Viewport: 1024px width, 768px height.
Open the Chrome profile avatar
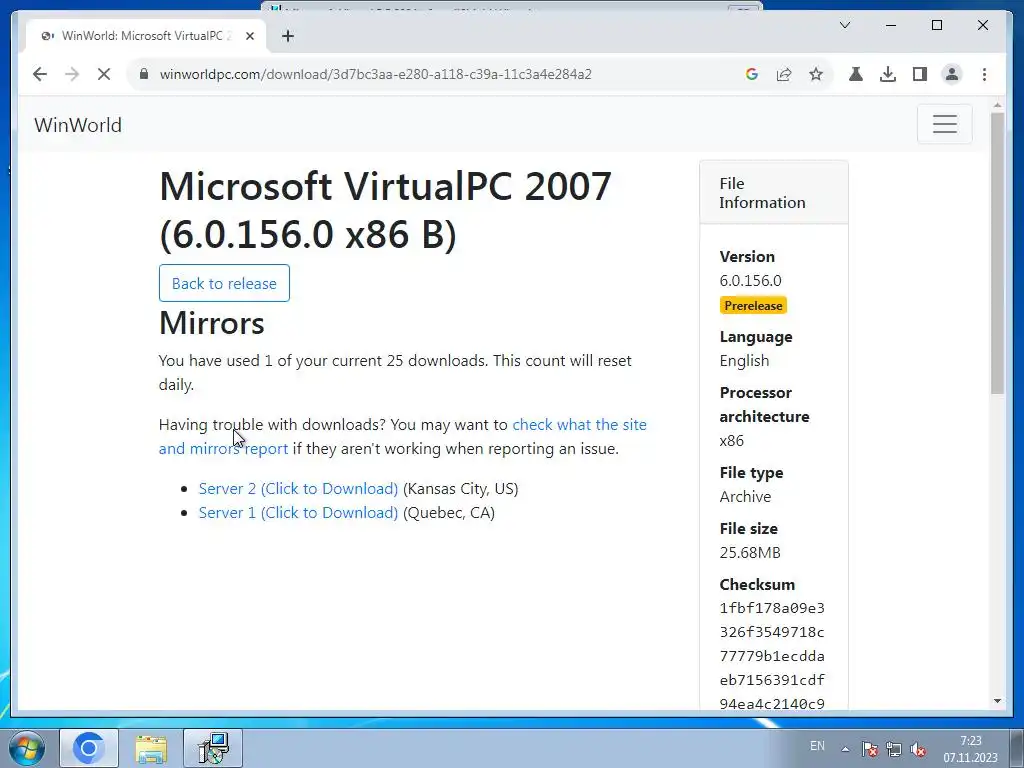[x=952, y=74]
